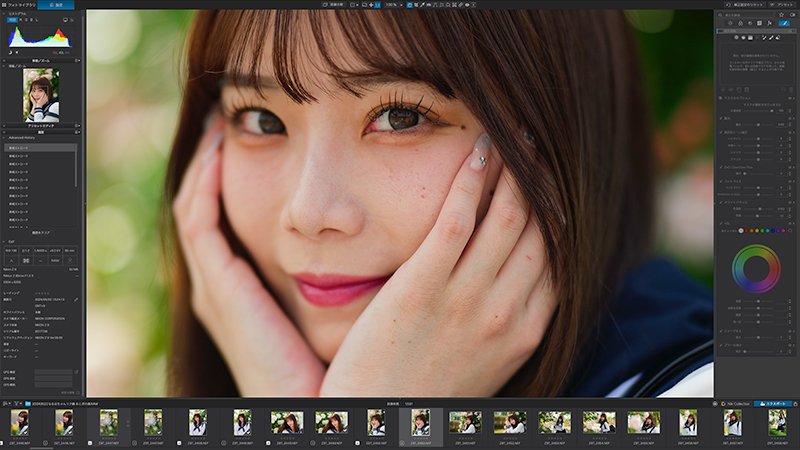Select the Graduated Filter local tool
This screenshot has width=800, height=450.
[751, 38]
